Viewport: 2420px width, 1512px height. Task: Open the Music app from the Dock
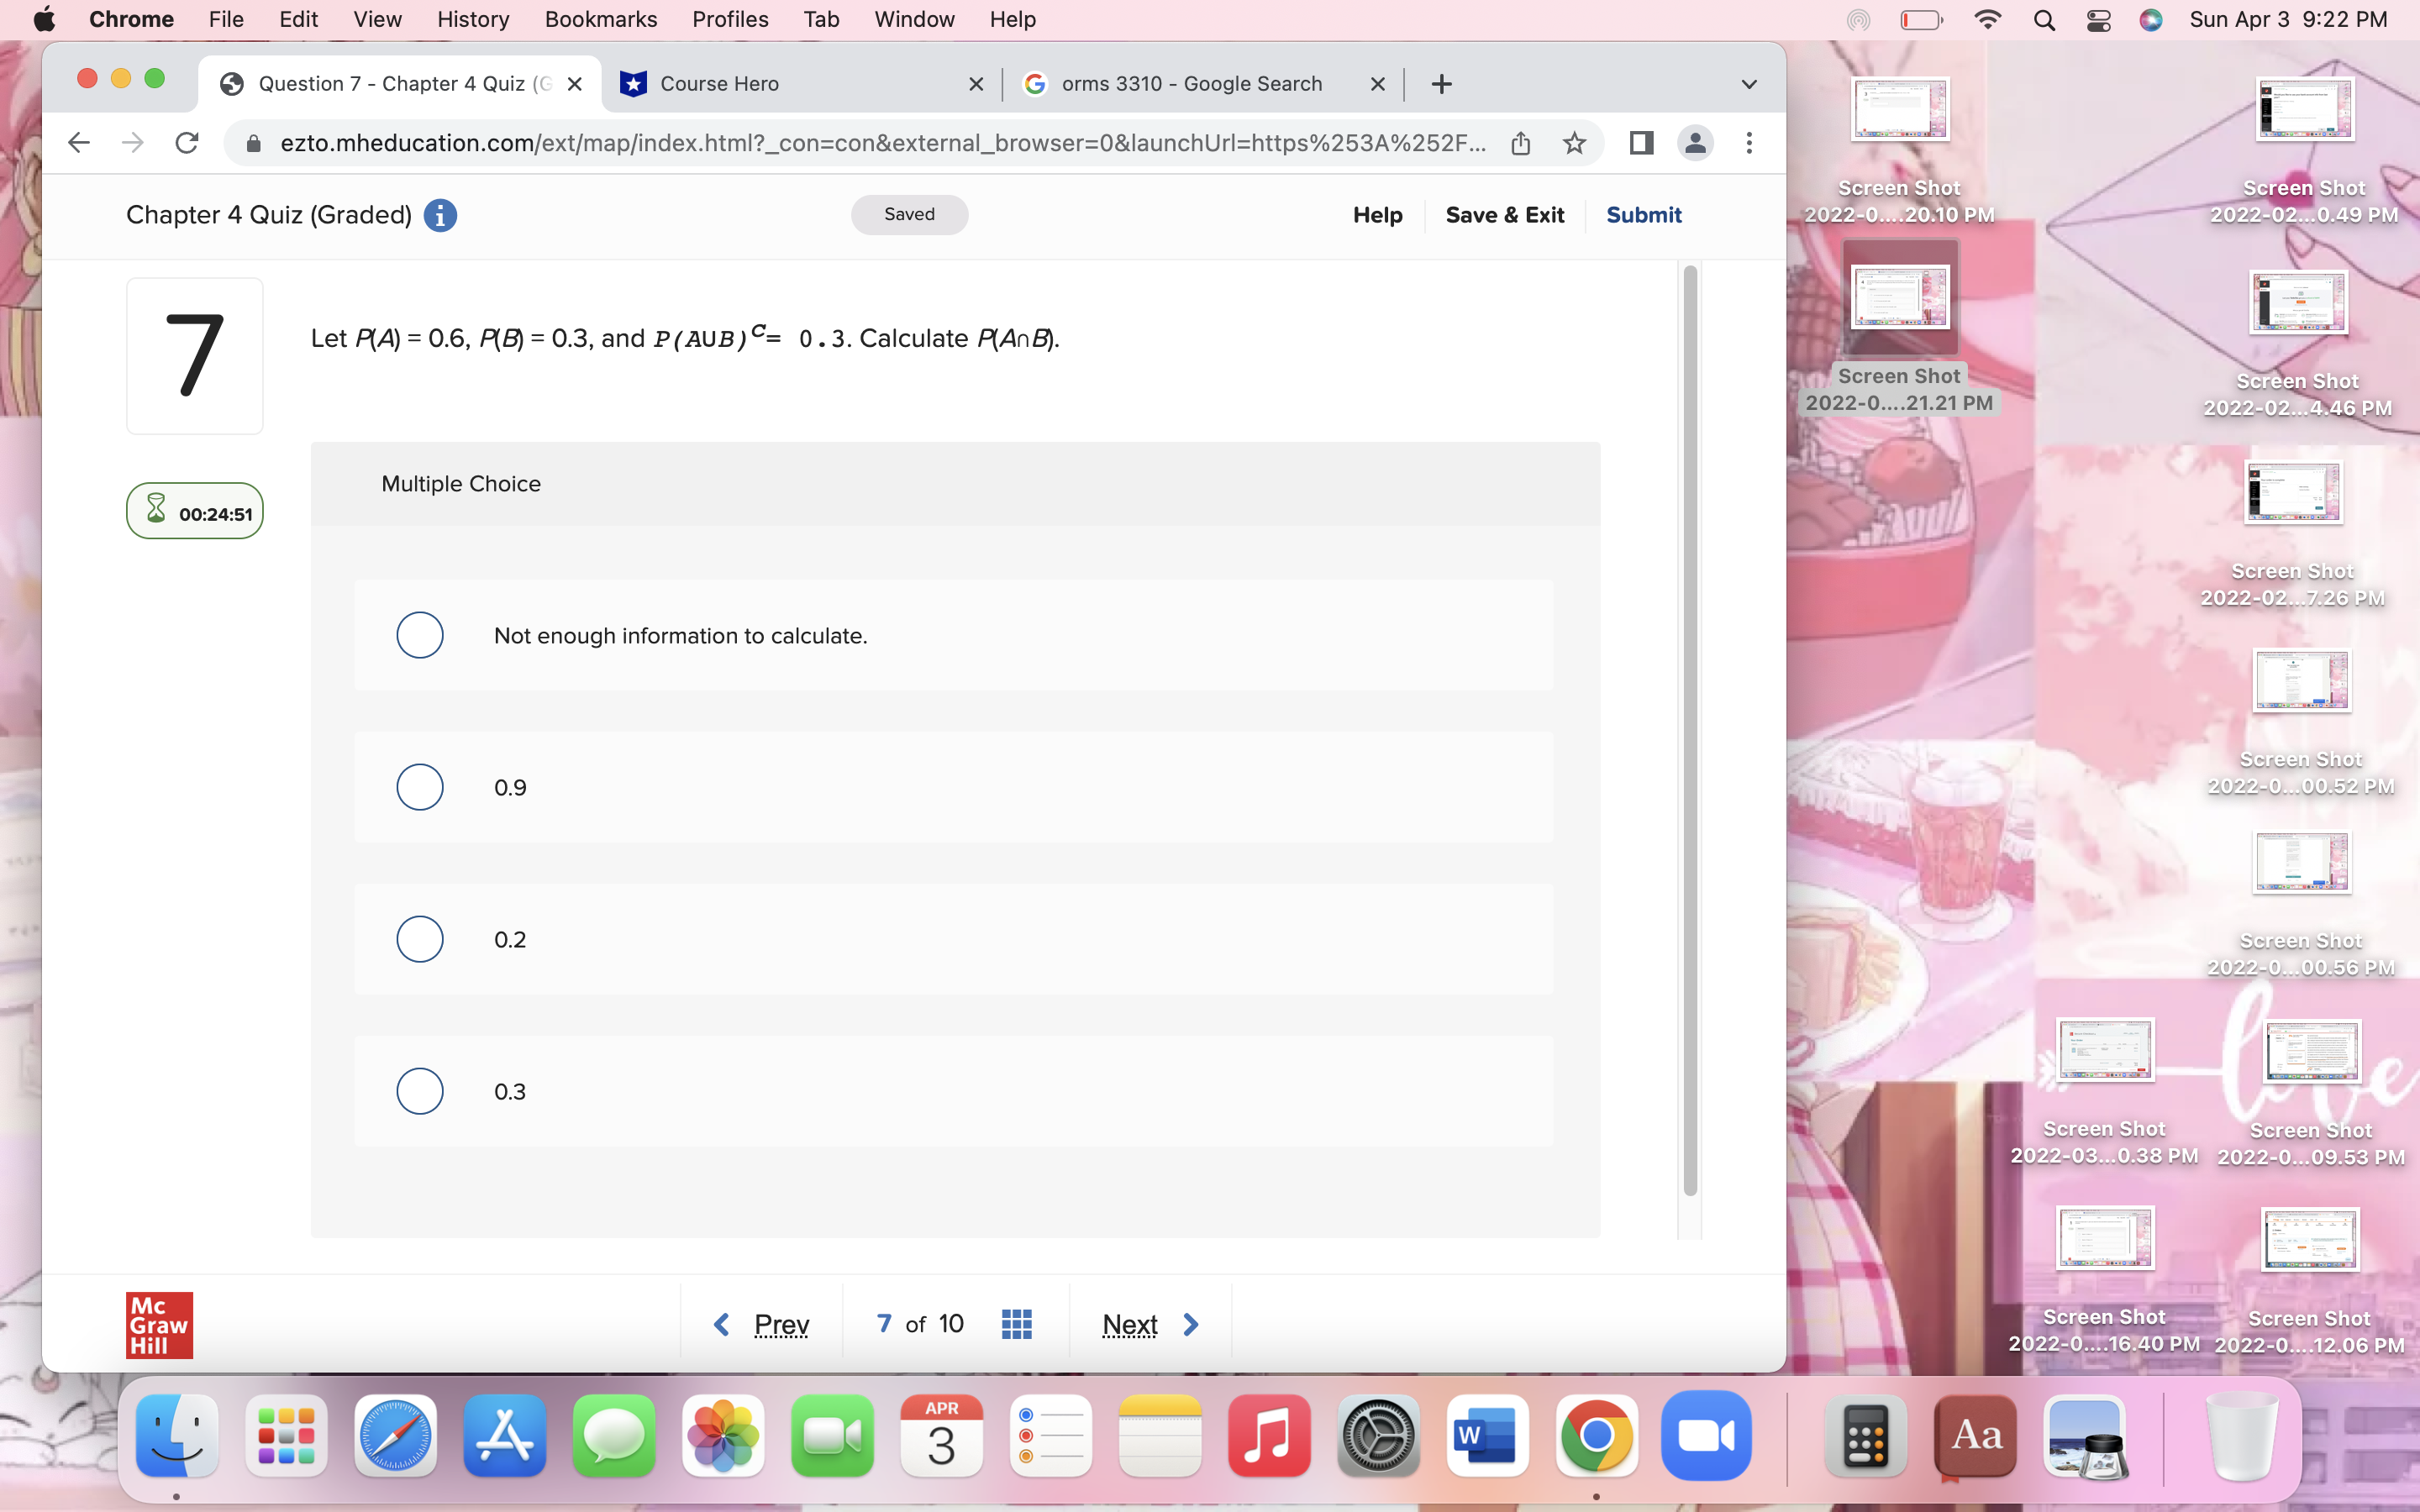tap(1267, 1437)
